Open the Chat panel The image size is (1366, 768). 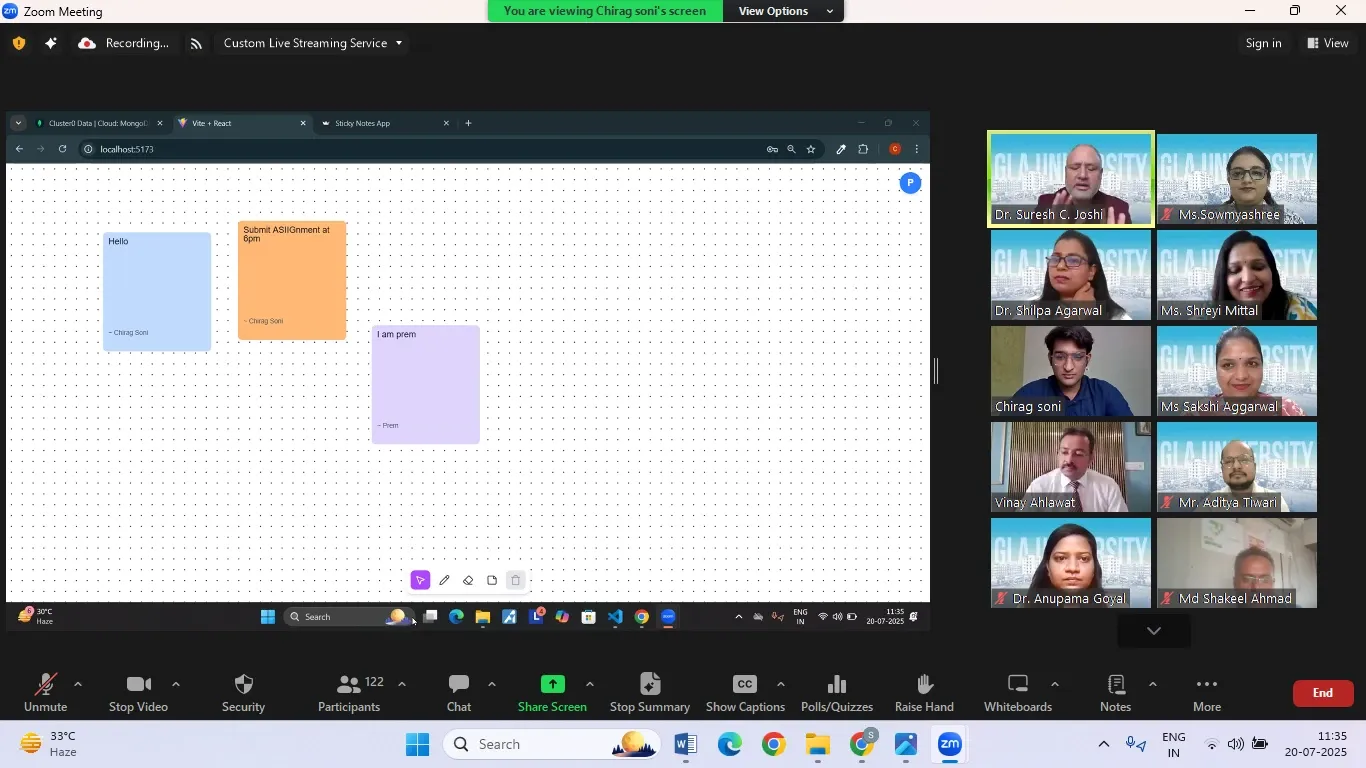click(x=459, y=685)
